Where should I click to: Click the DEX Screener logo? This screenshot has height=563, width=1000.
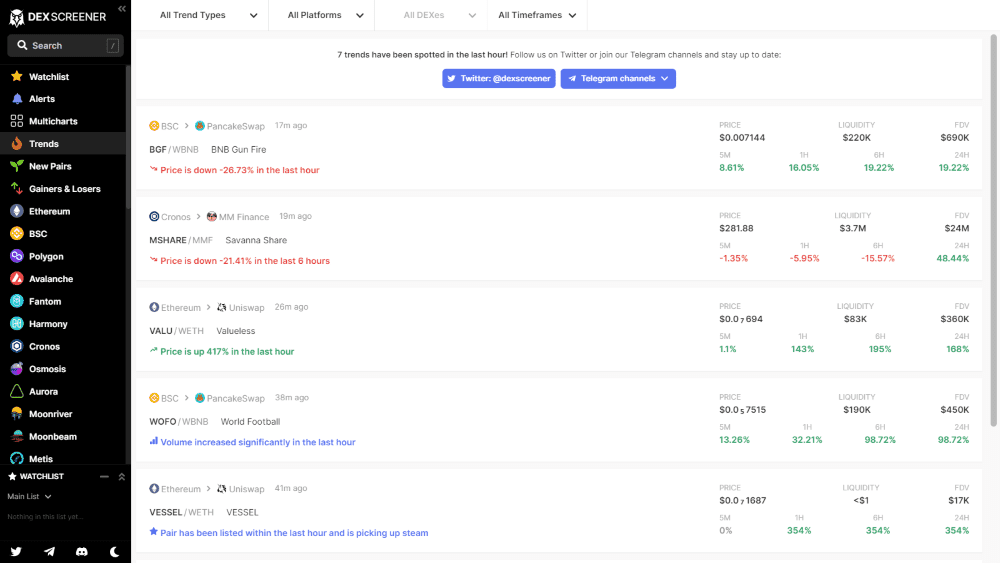57,17
